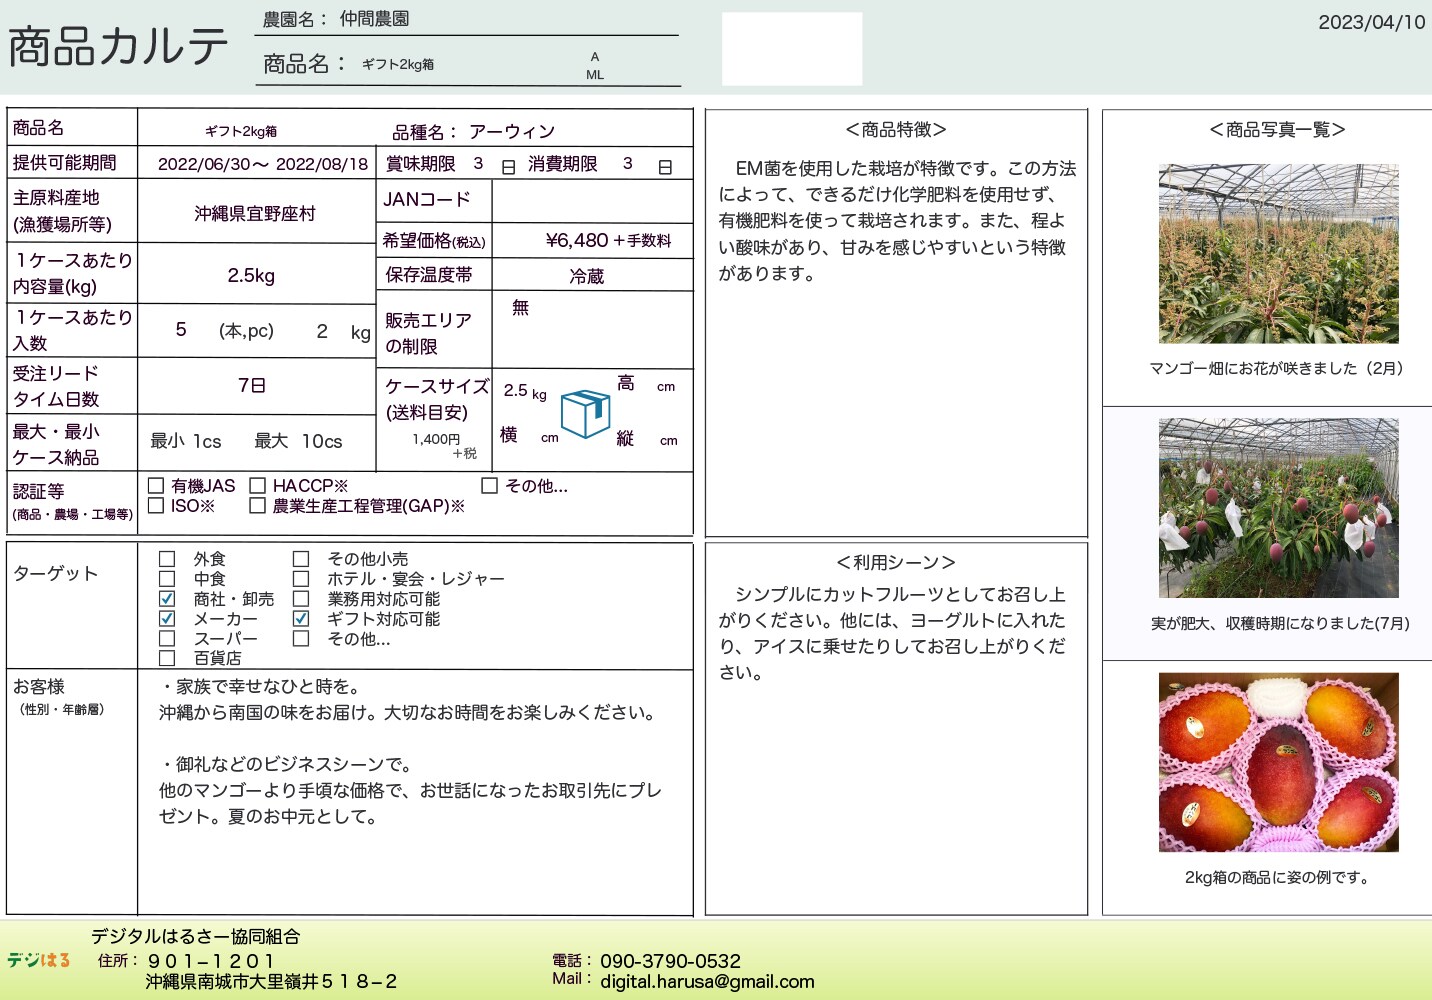Open the July harvest mango photo
Image resolution: width=1432 pixels, height=1000 pixels.
1278,508
